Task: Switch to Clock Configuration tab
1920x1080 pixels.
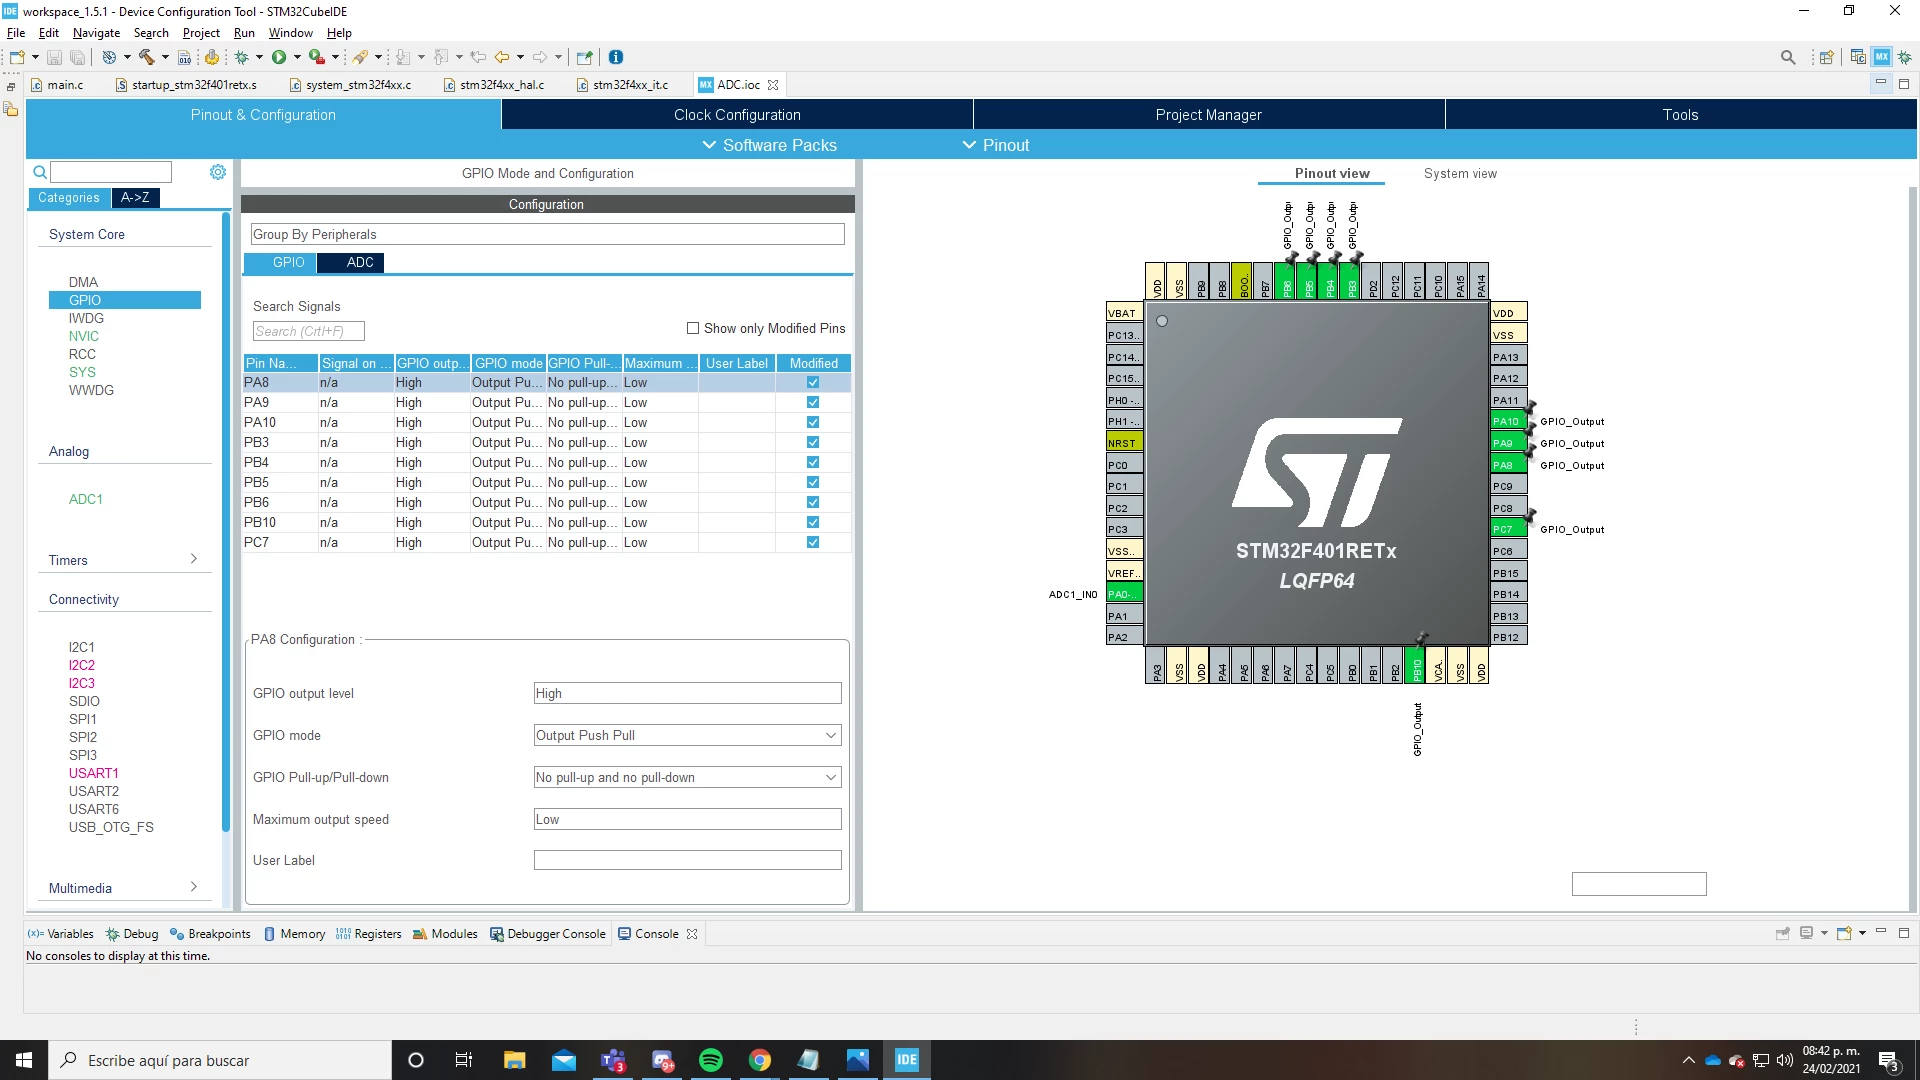Action: (x=737, y=115)
